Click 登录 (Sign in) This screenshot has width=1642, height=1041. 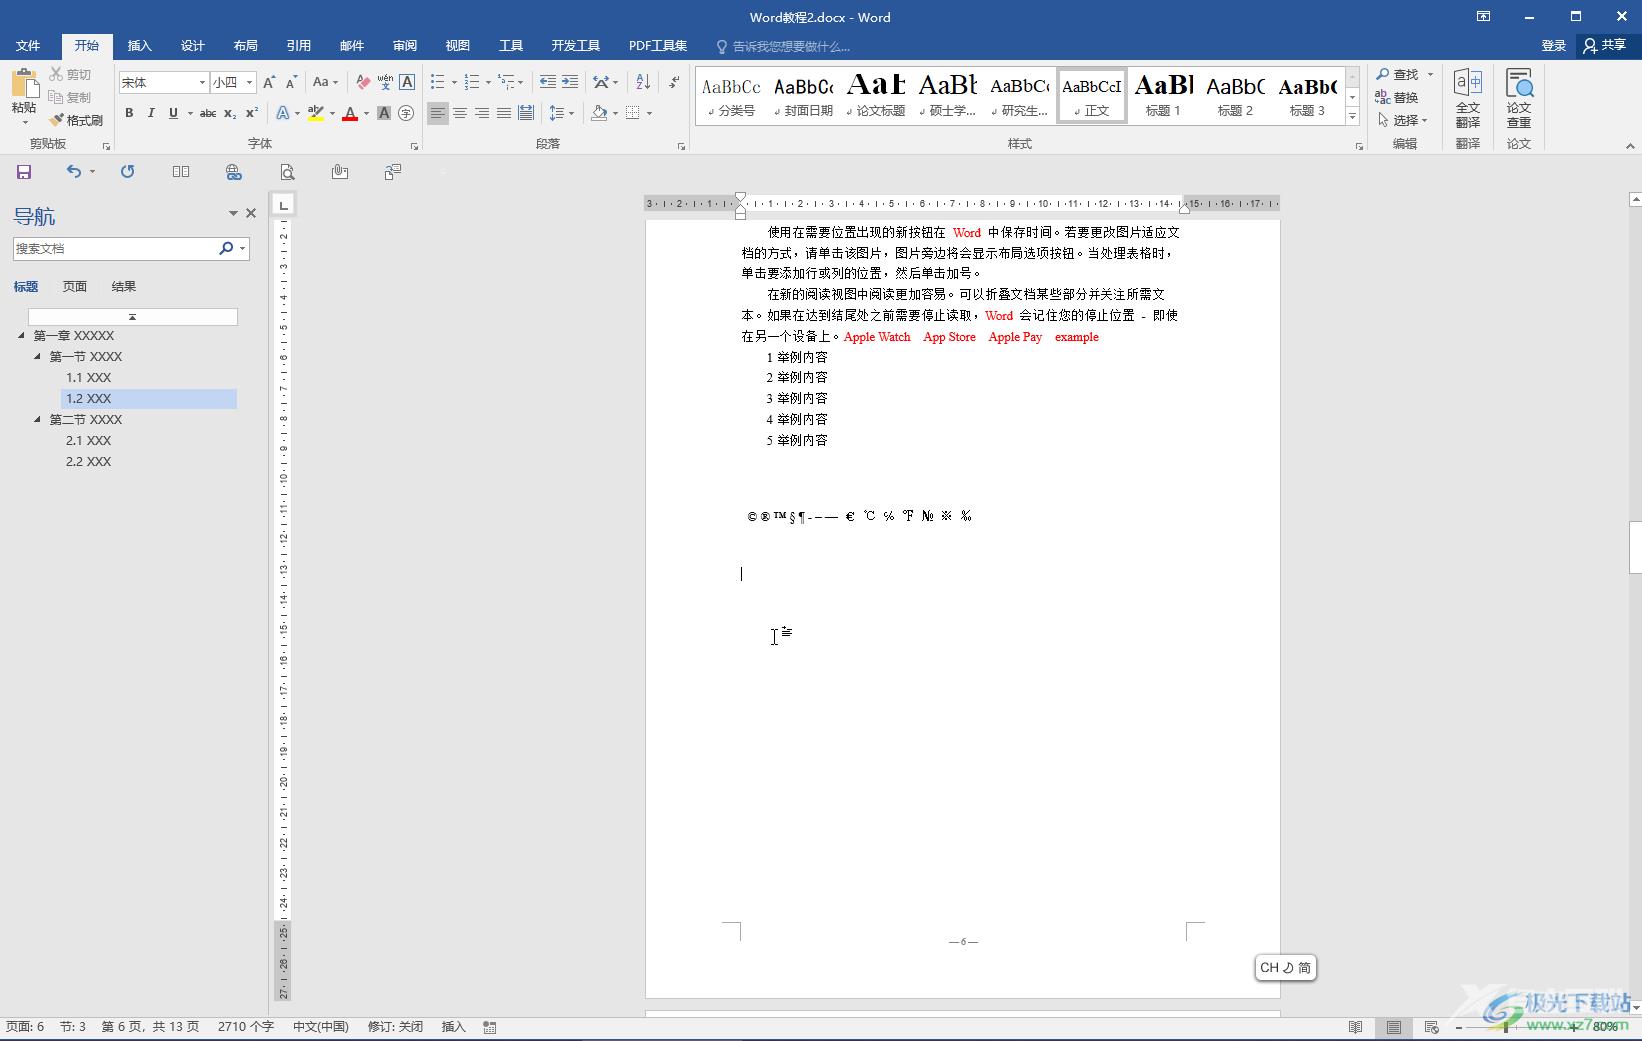(1553, 45)
